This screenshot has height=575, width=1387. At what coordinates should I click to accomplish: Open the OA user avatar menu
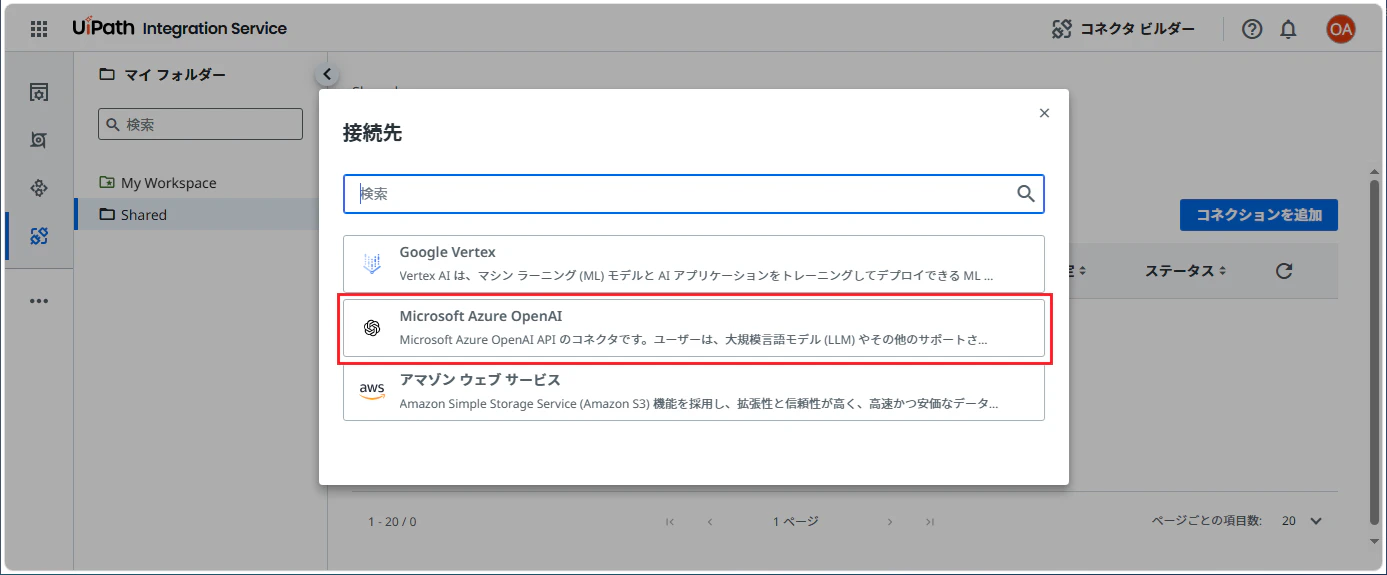[x=1340, y=29]
